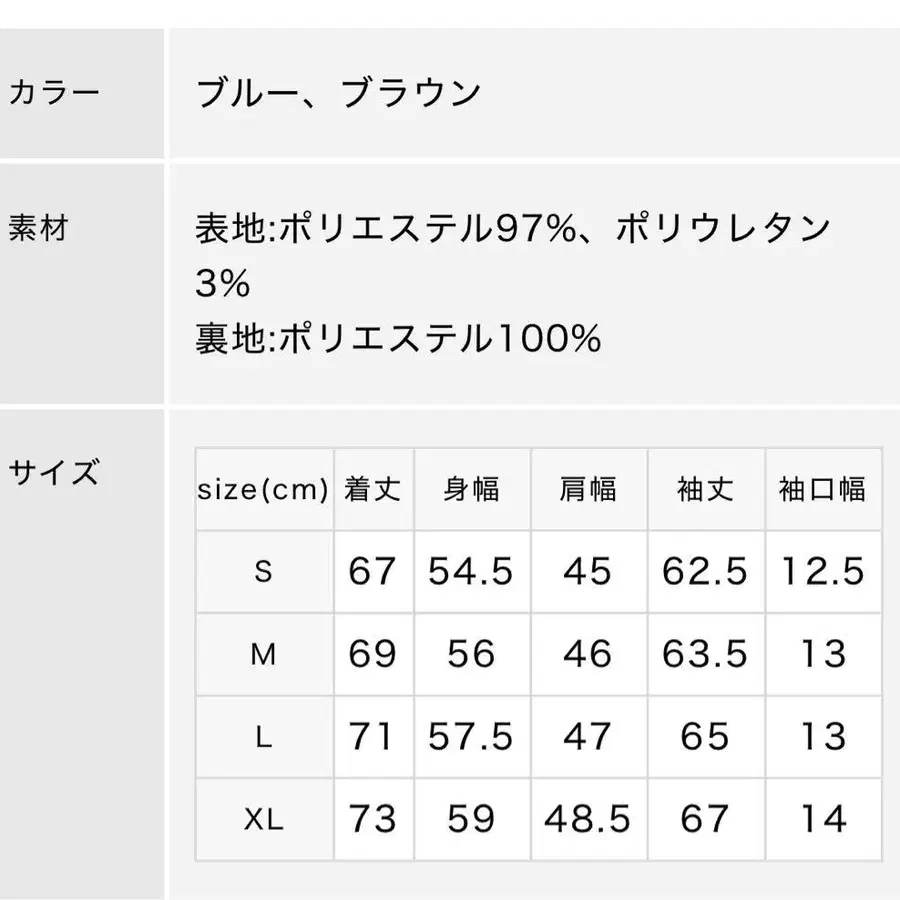The width and height of the screenshot is (900, 900).
Task: Click the 素材 row label
Action: (38, 228)
